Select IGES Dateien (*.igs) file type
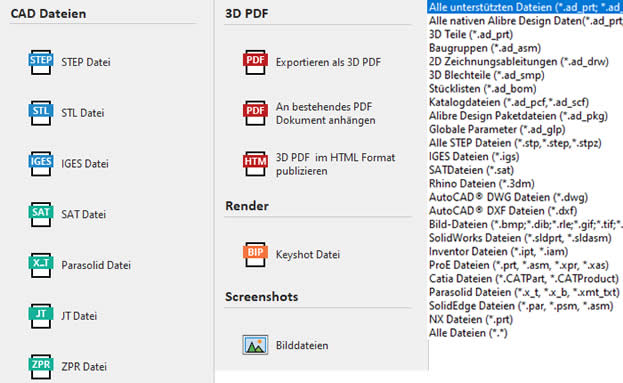 [474, 157]
